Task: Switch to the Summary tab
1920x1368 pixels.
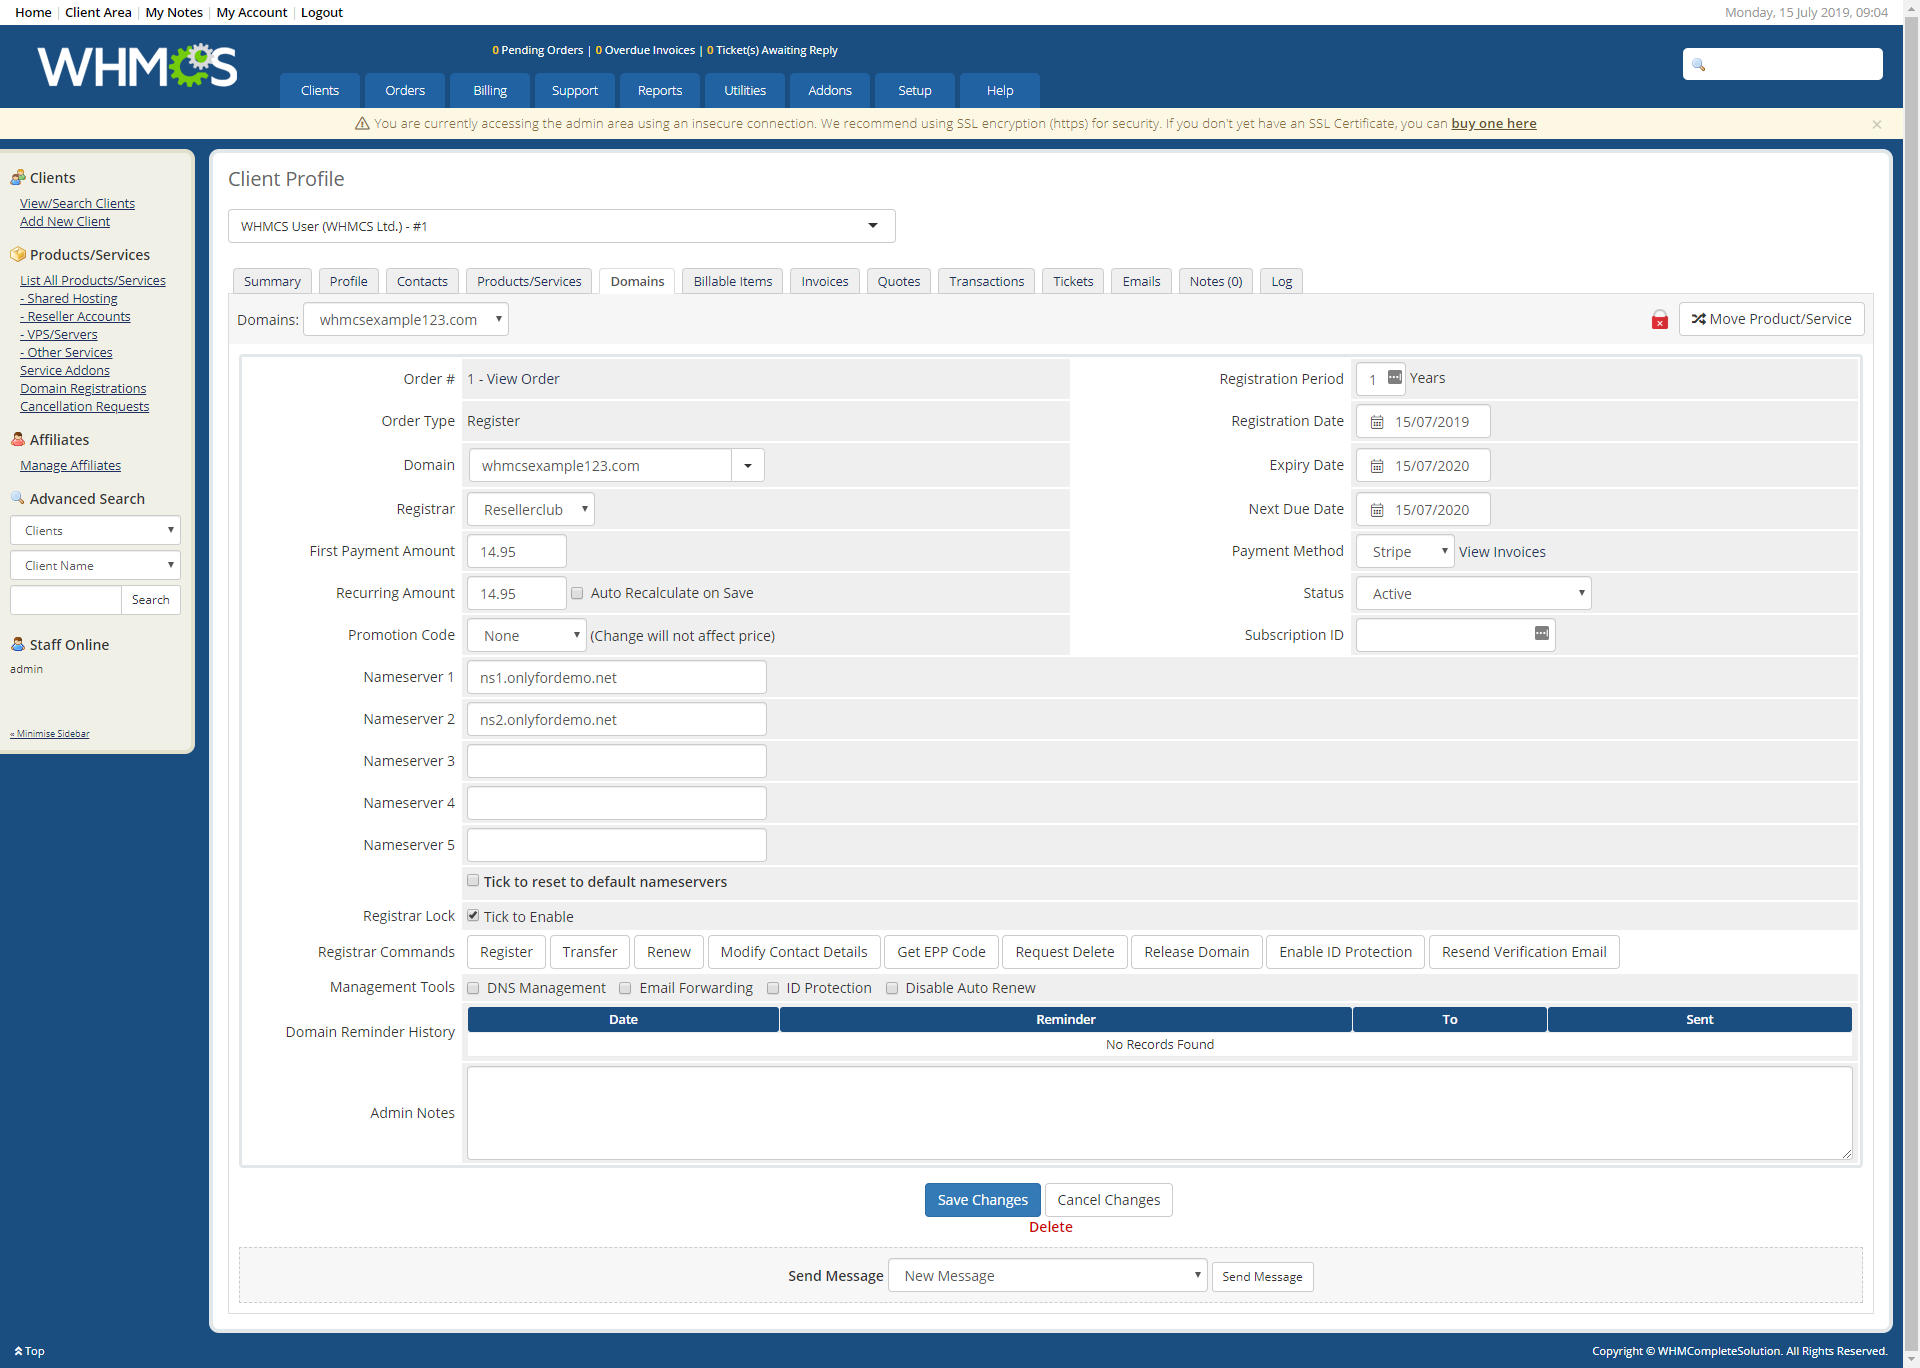Action: pos(272,282)
